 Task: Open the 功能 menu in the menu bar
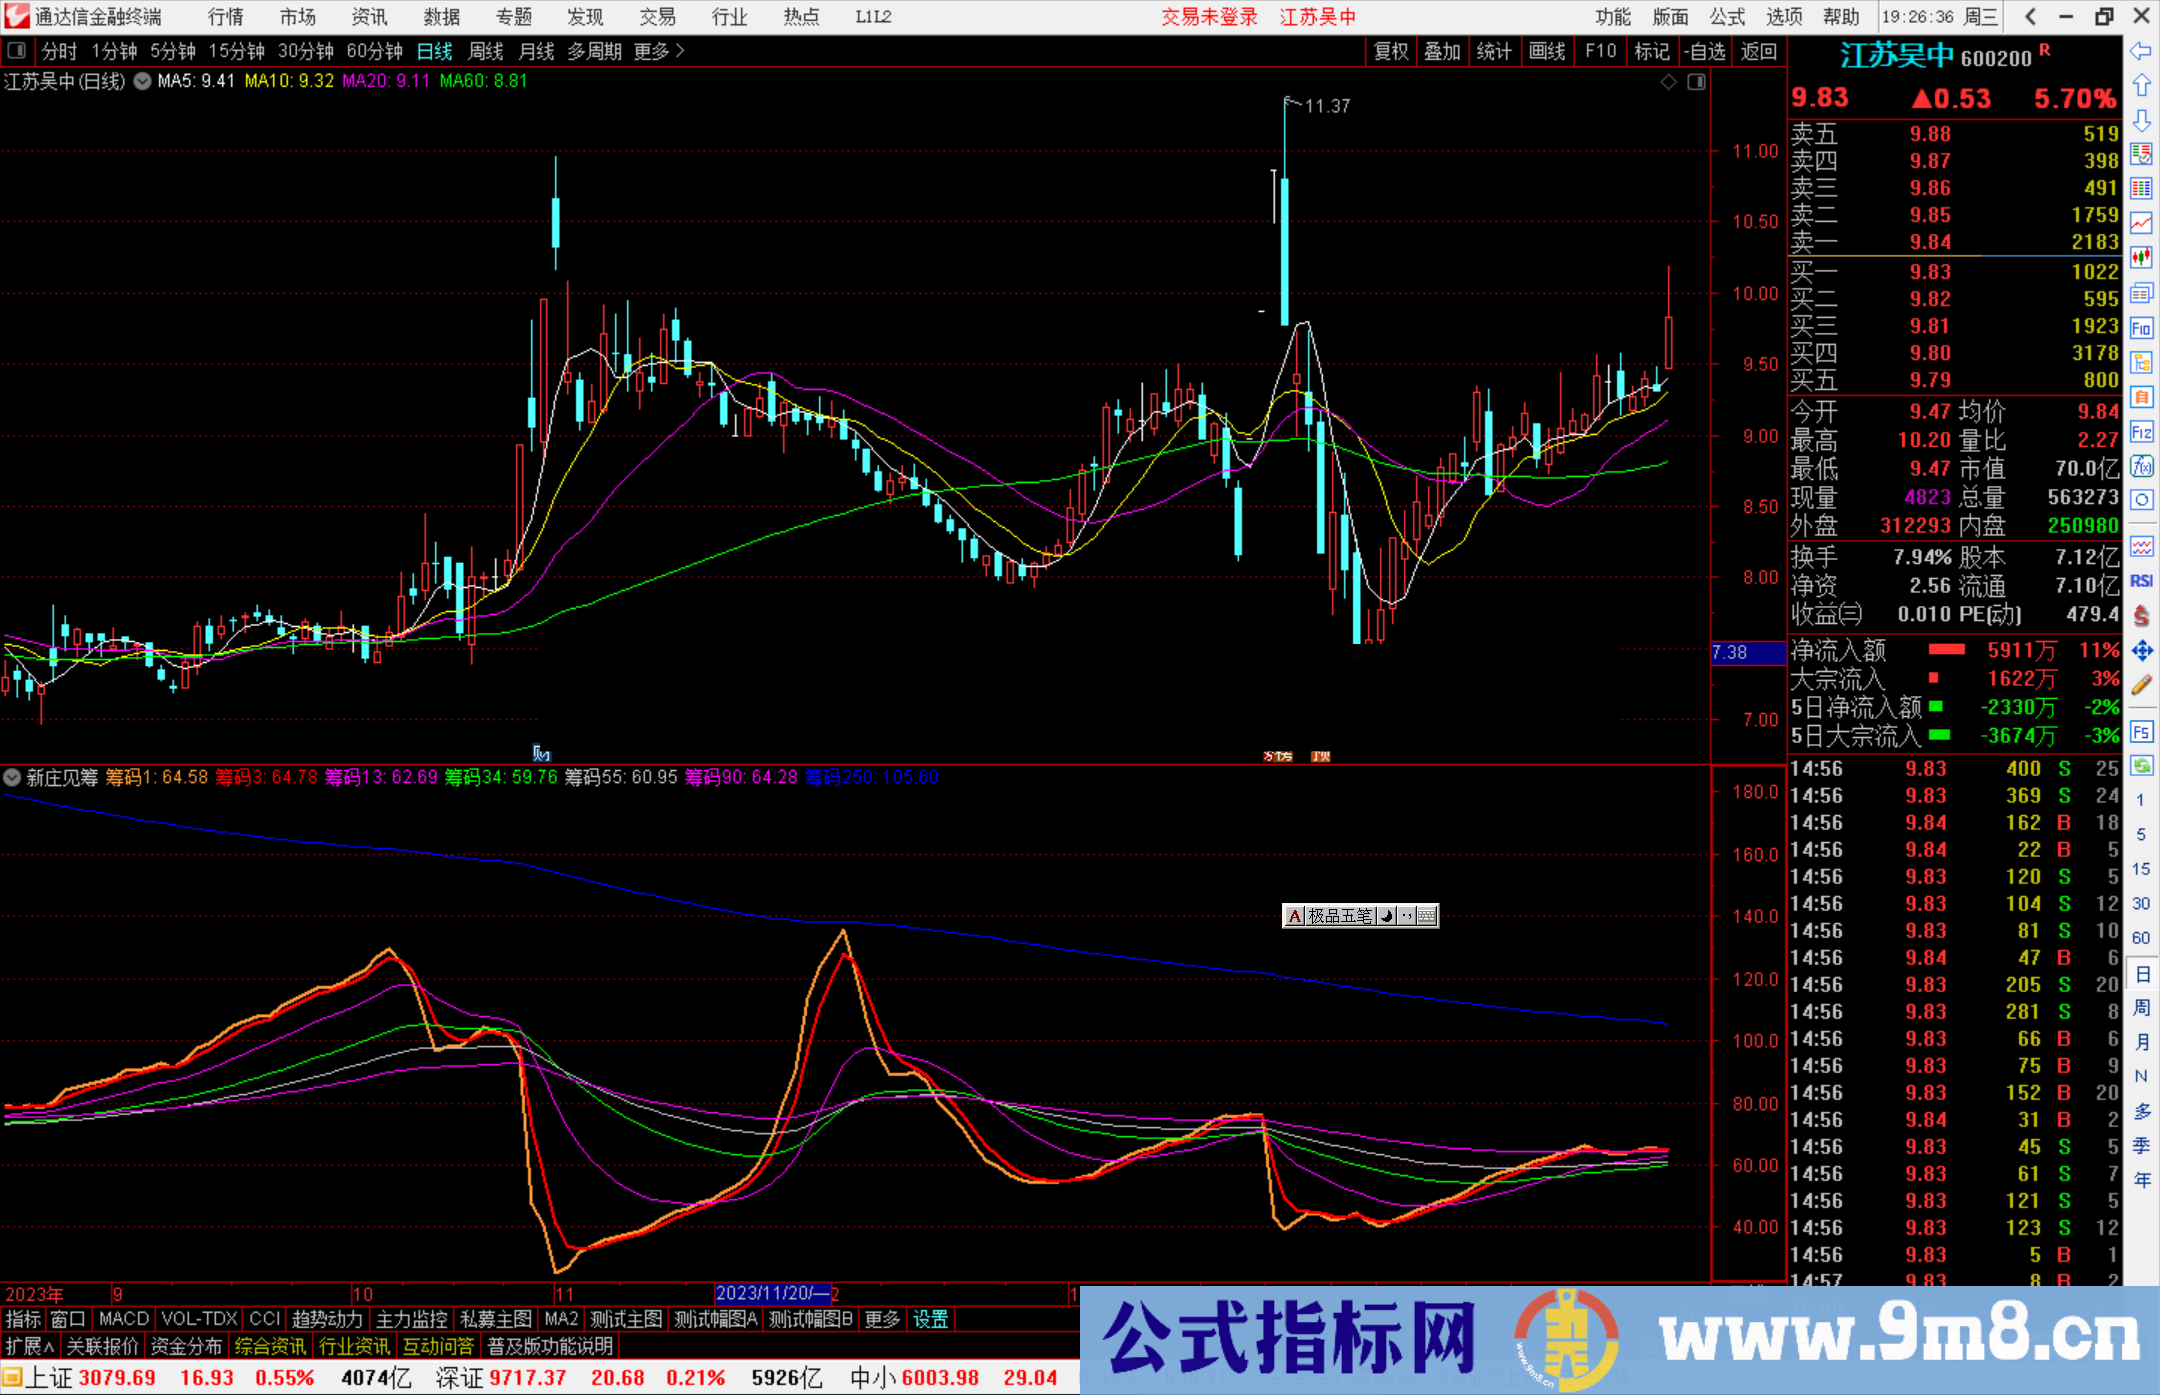1613,16
